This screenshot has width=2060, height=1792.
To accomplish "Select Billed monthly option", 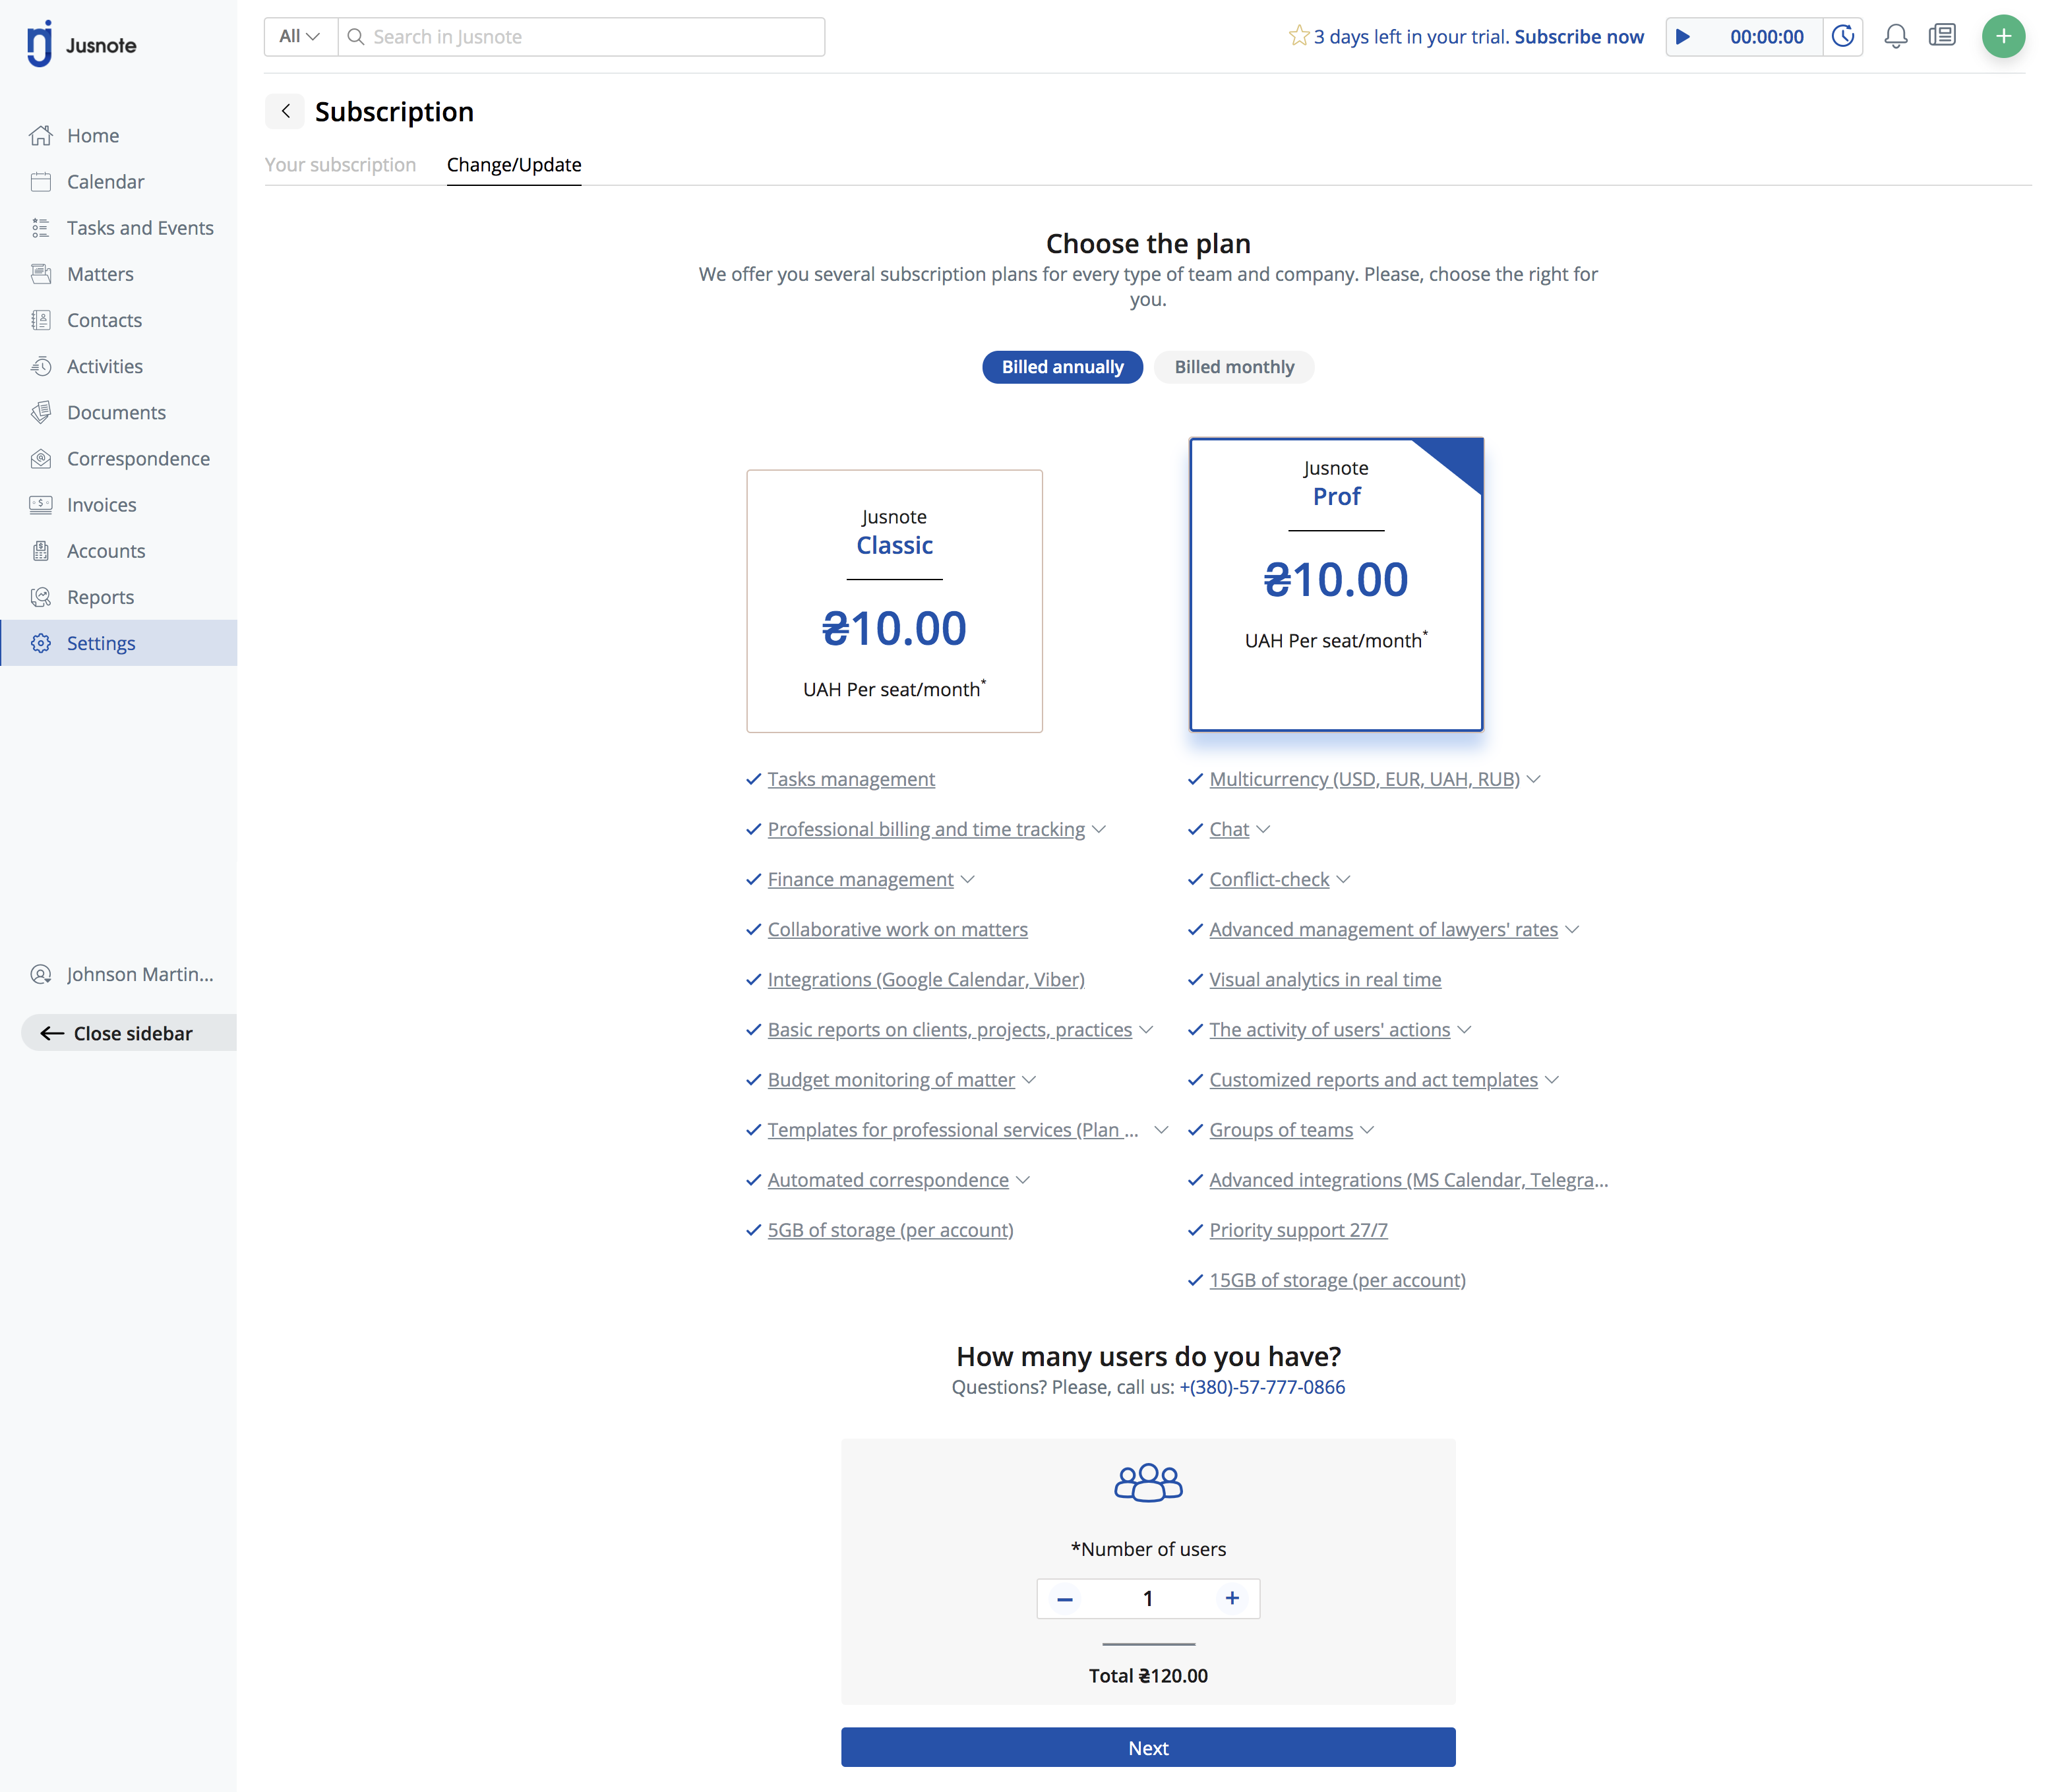I will pos(1234,367).
